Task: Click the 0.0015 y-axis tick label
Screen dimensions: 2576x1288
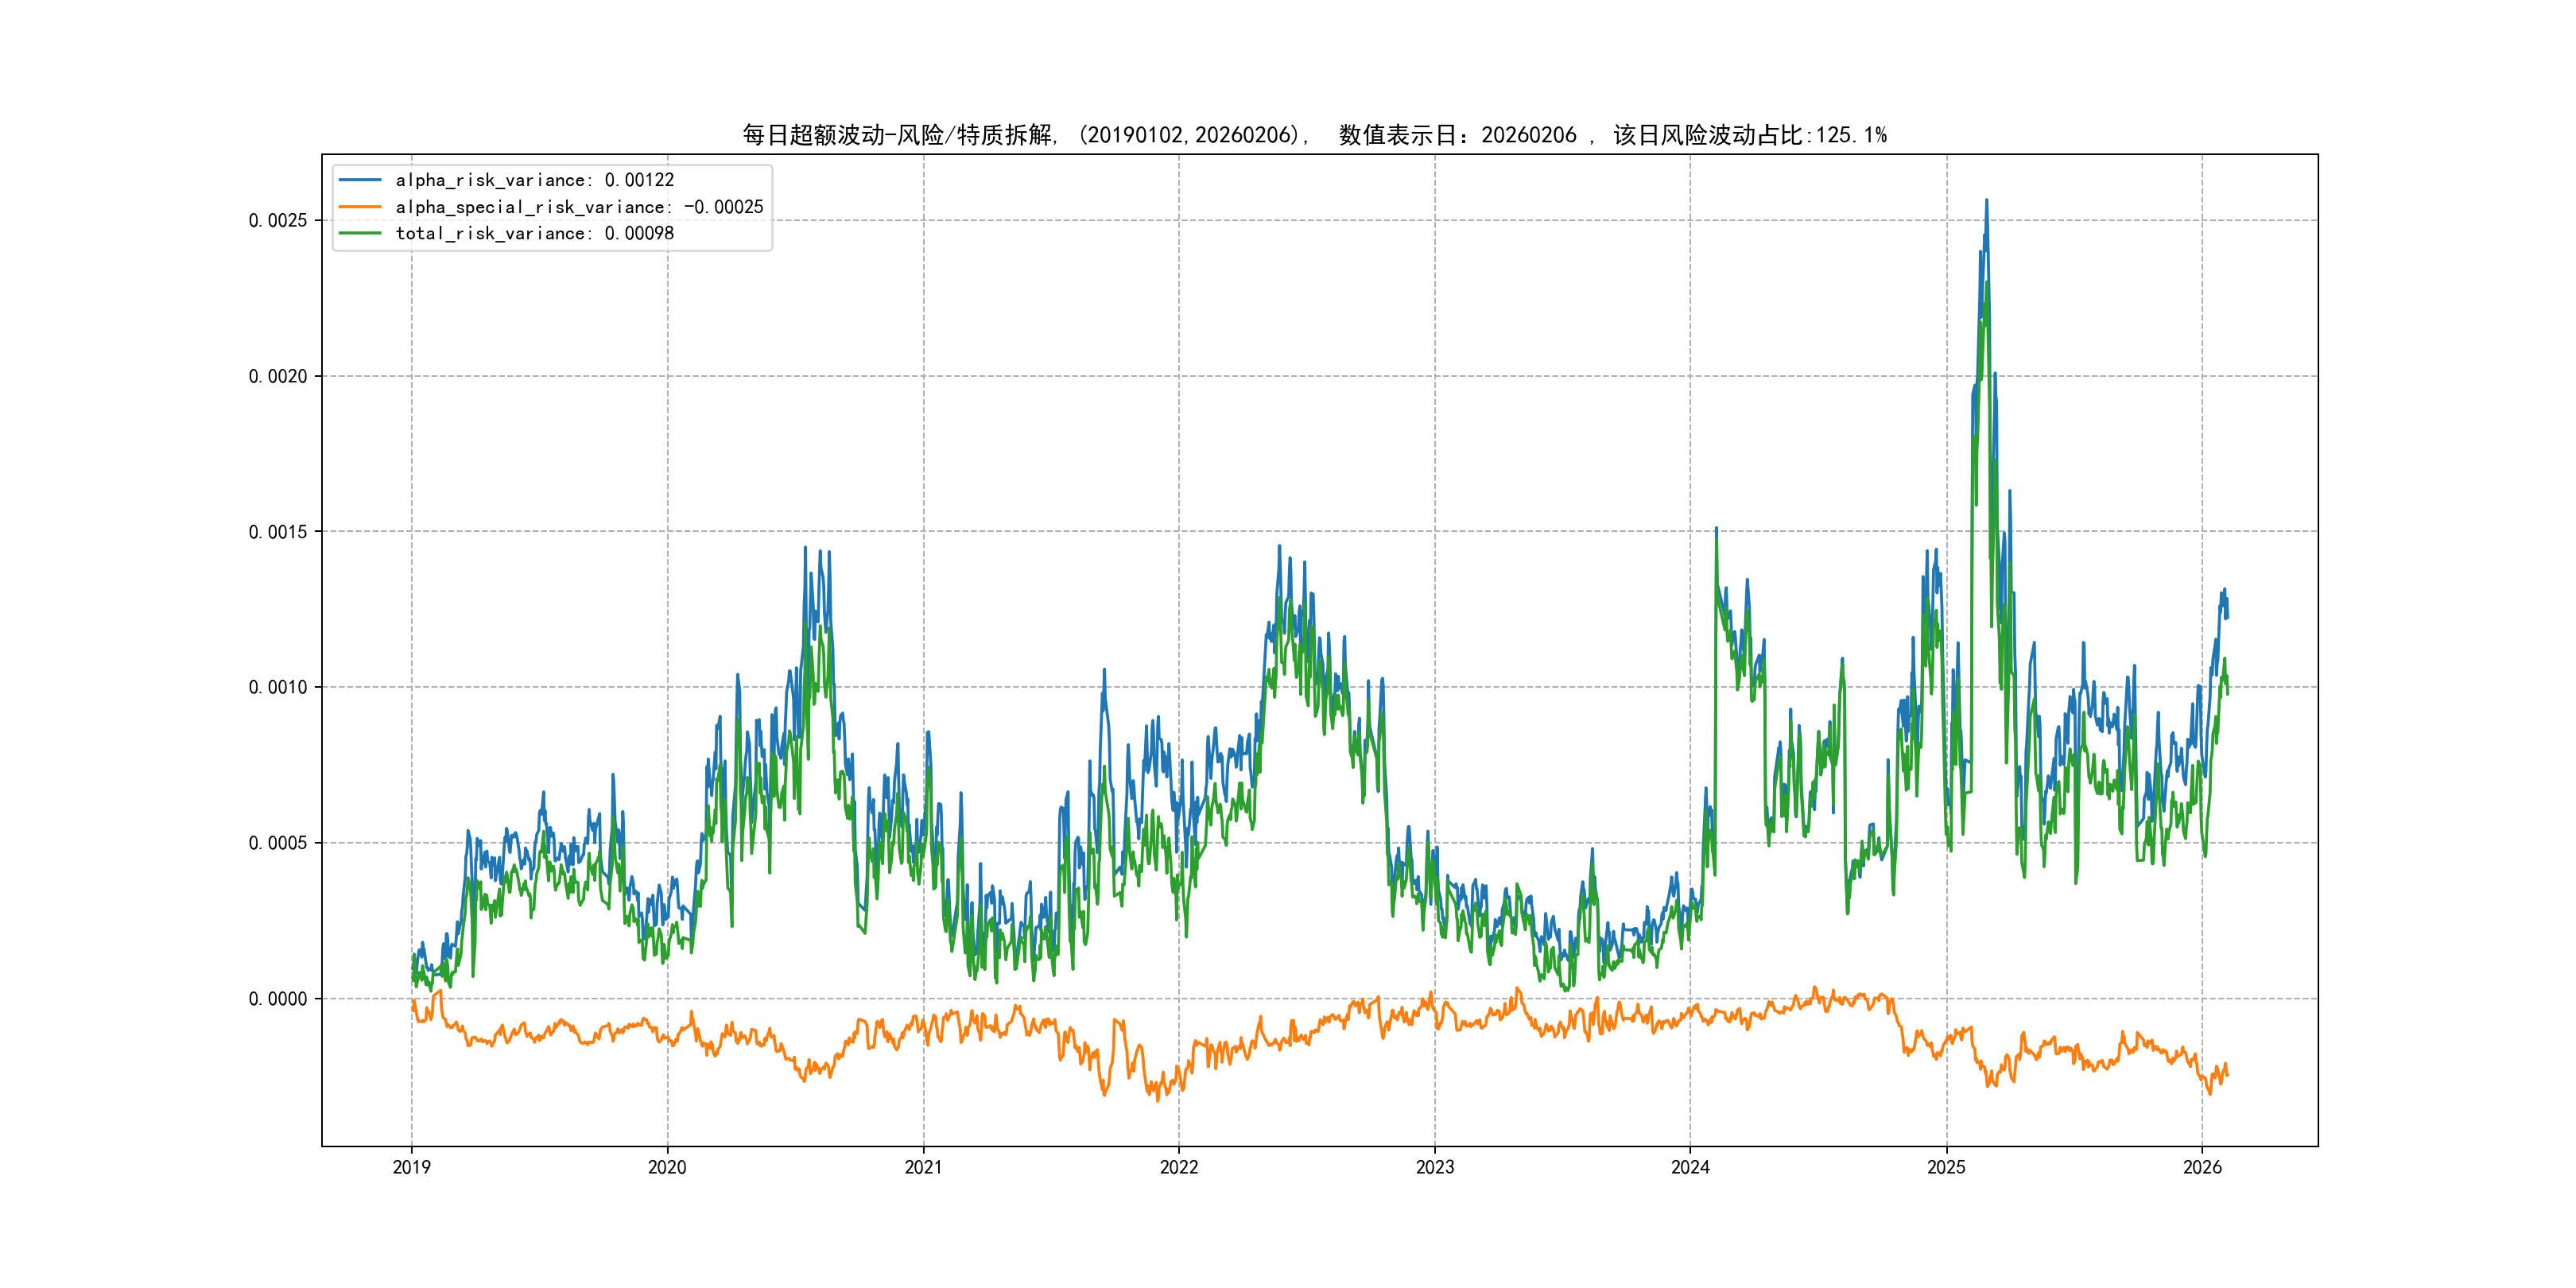Action: pyautogui.click(x=277, y=532)
